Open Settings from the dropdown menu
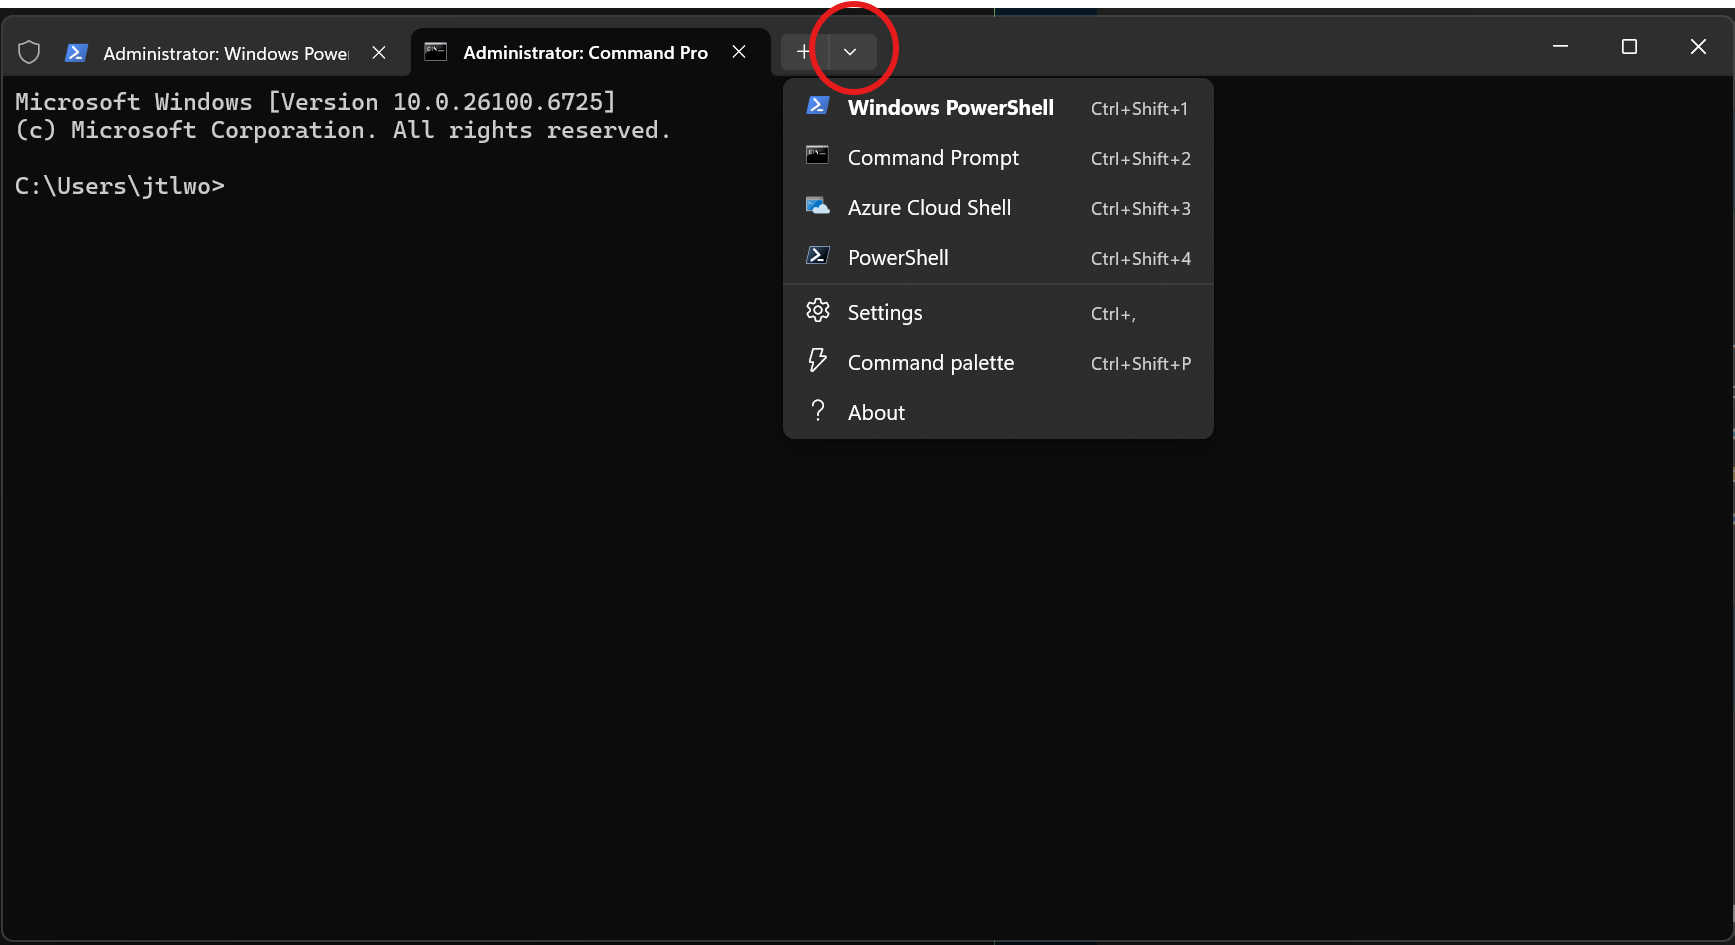 pos(998,313)
